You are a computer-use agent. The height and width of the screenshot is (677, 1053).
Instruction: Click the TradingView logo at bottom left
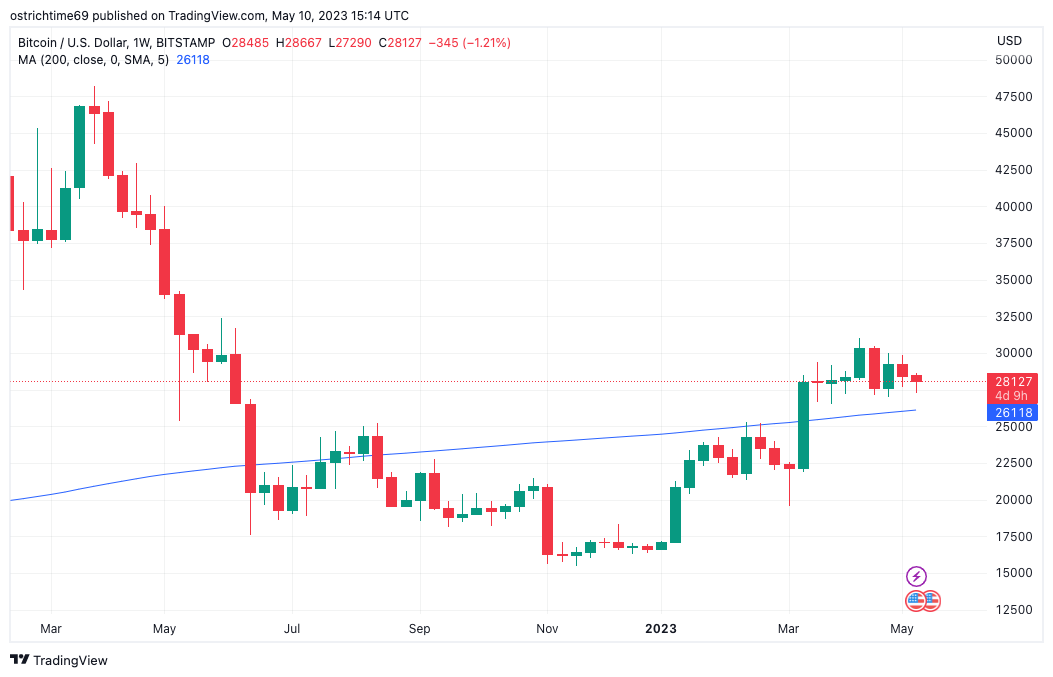coord(59,660)
